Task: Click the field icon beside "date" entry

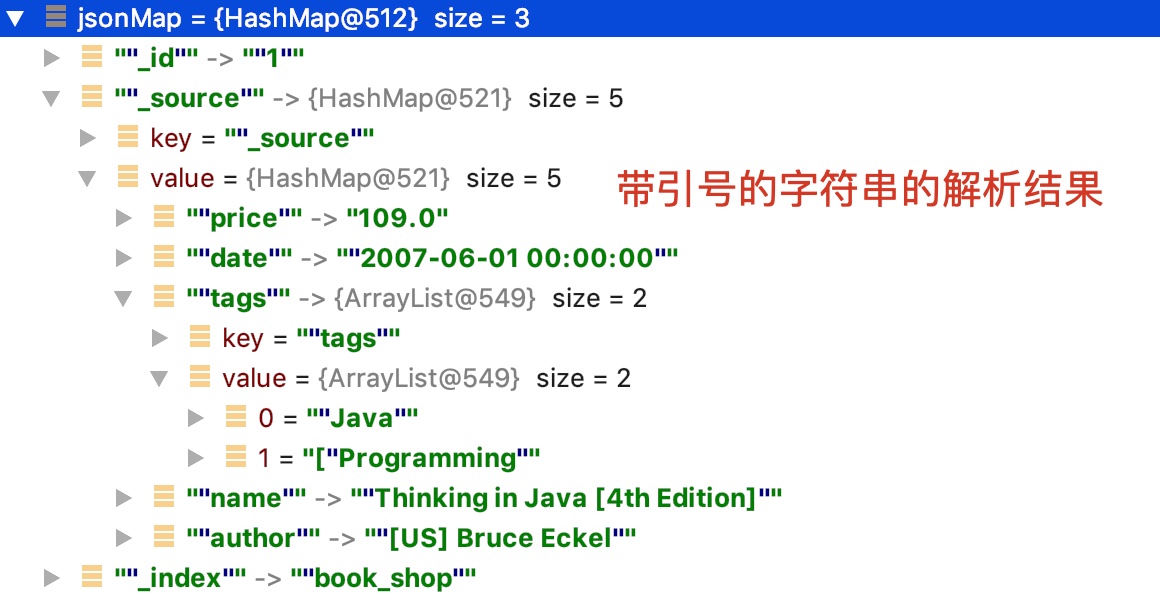Action: 163,256
